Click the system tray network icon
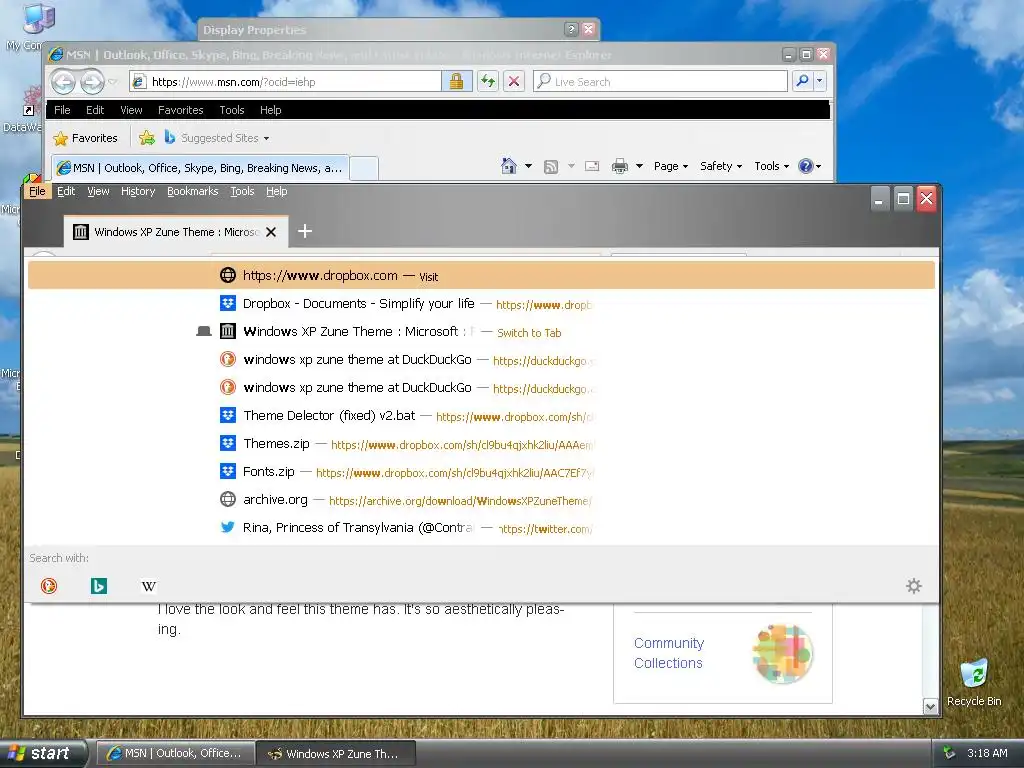Screen dimensions: 1024x768 950,753
